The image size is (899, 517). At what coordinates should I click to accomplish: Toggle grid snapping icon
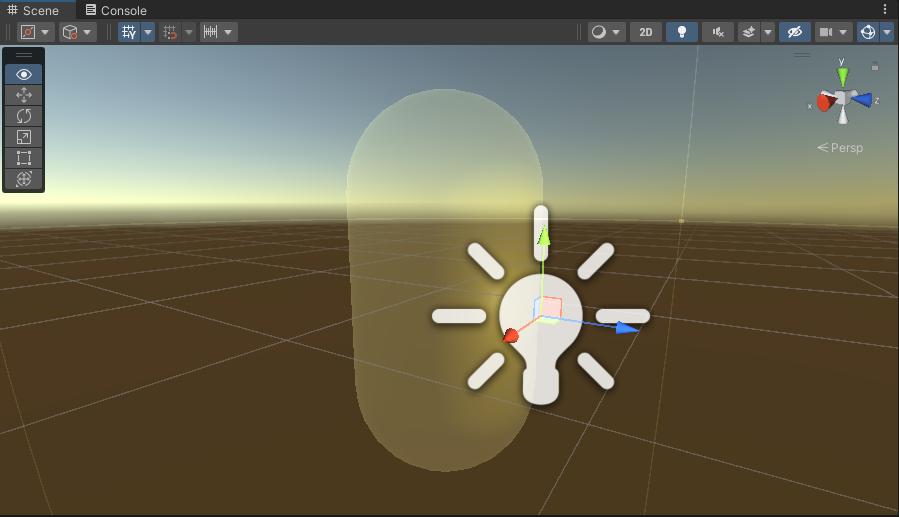[x=170, y=32]
